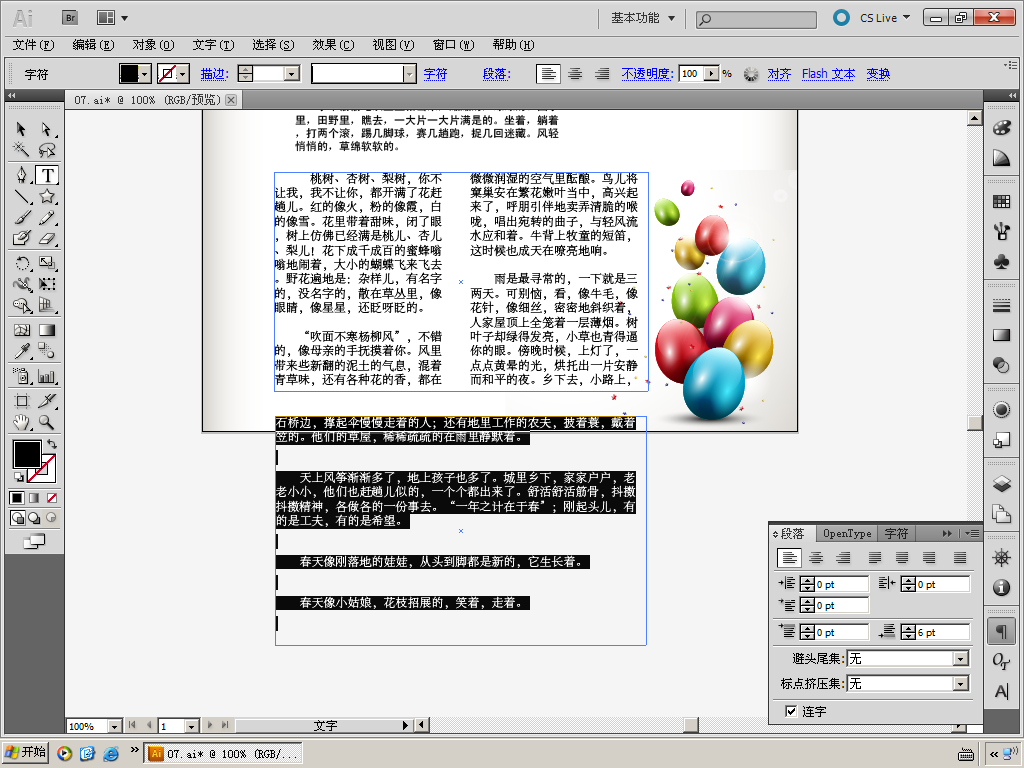Expand the 基本功能 workspace dropdown

(x=643, y=18)
